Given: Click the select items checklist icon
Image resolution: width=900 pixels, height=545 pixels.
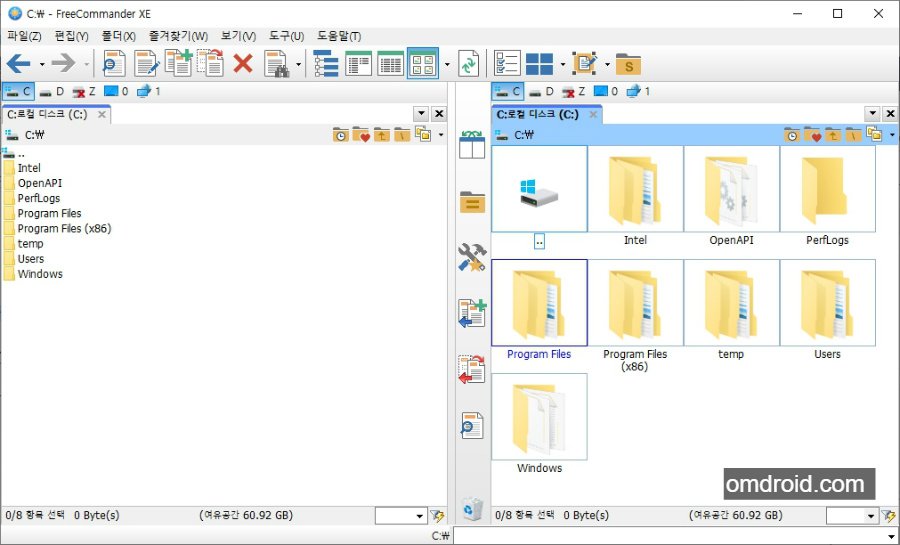Looking at the screenshot, I should pos(507,63).
